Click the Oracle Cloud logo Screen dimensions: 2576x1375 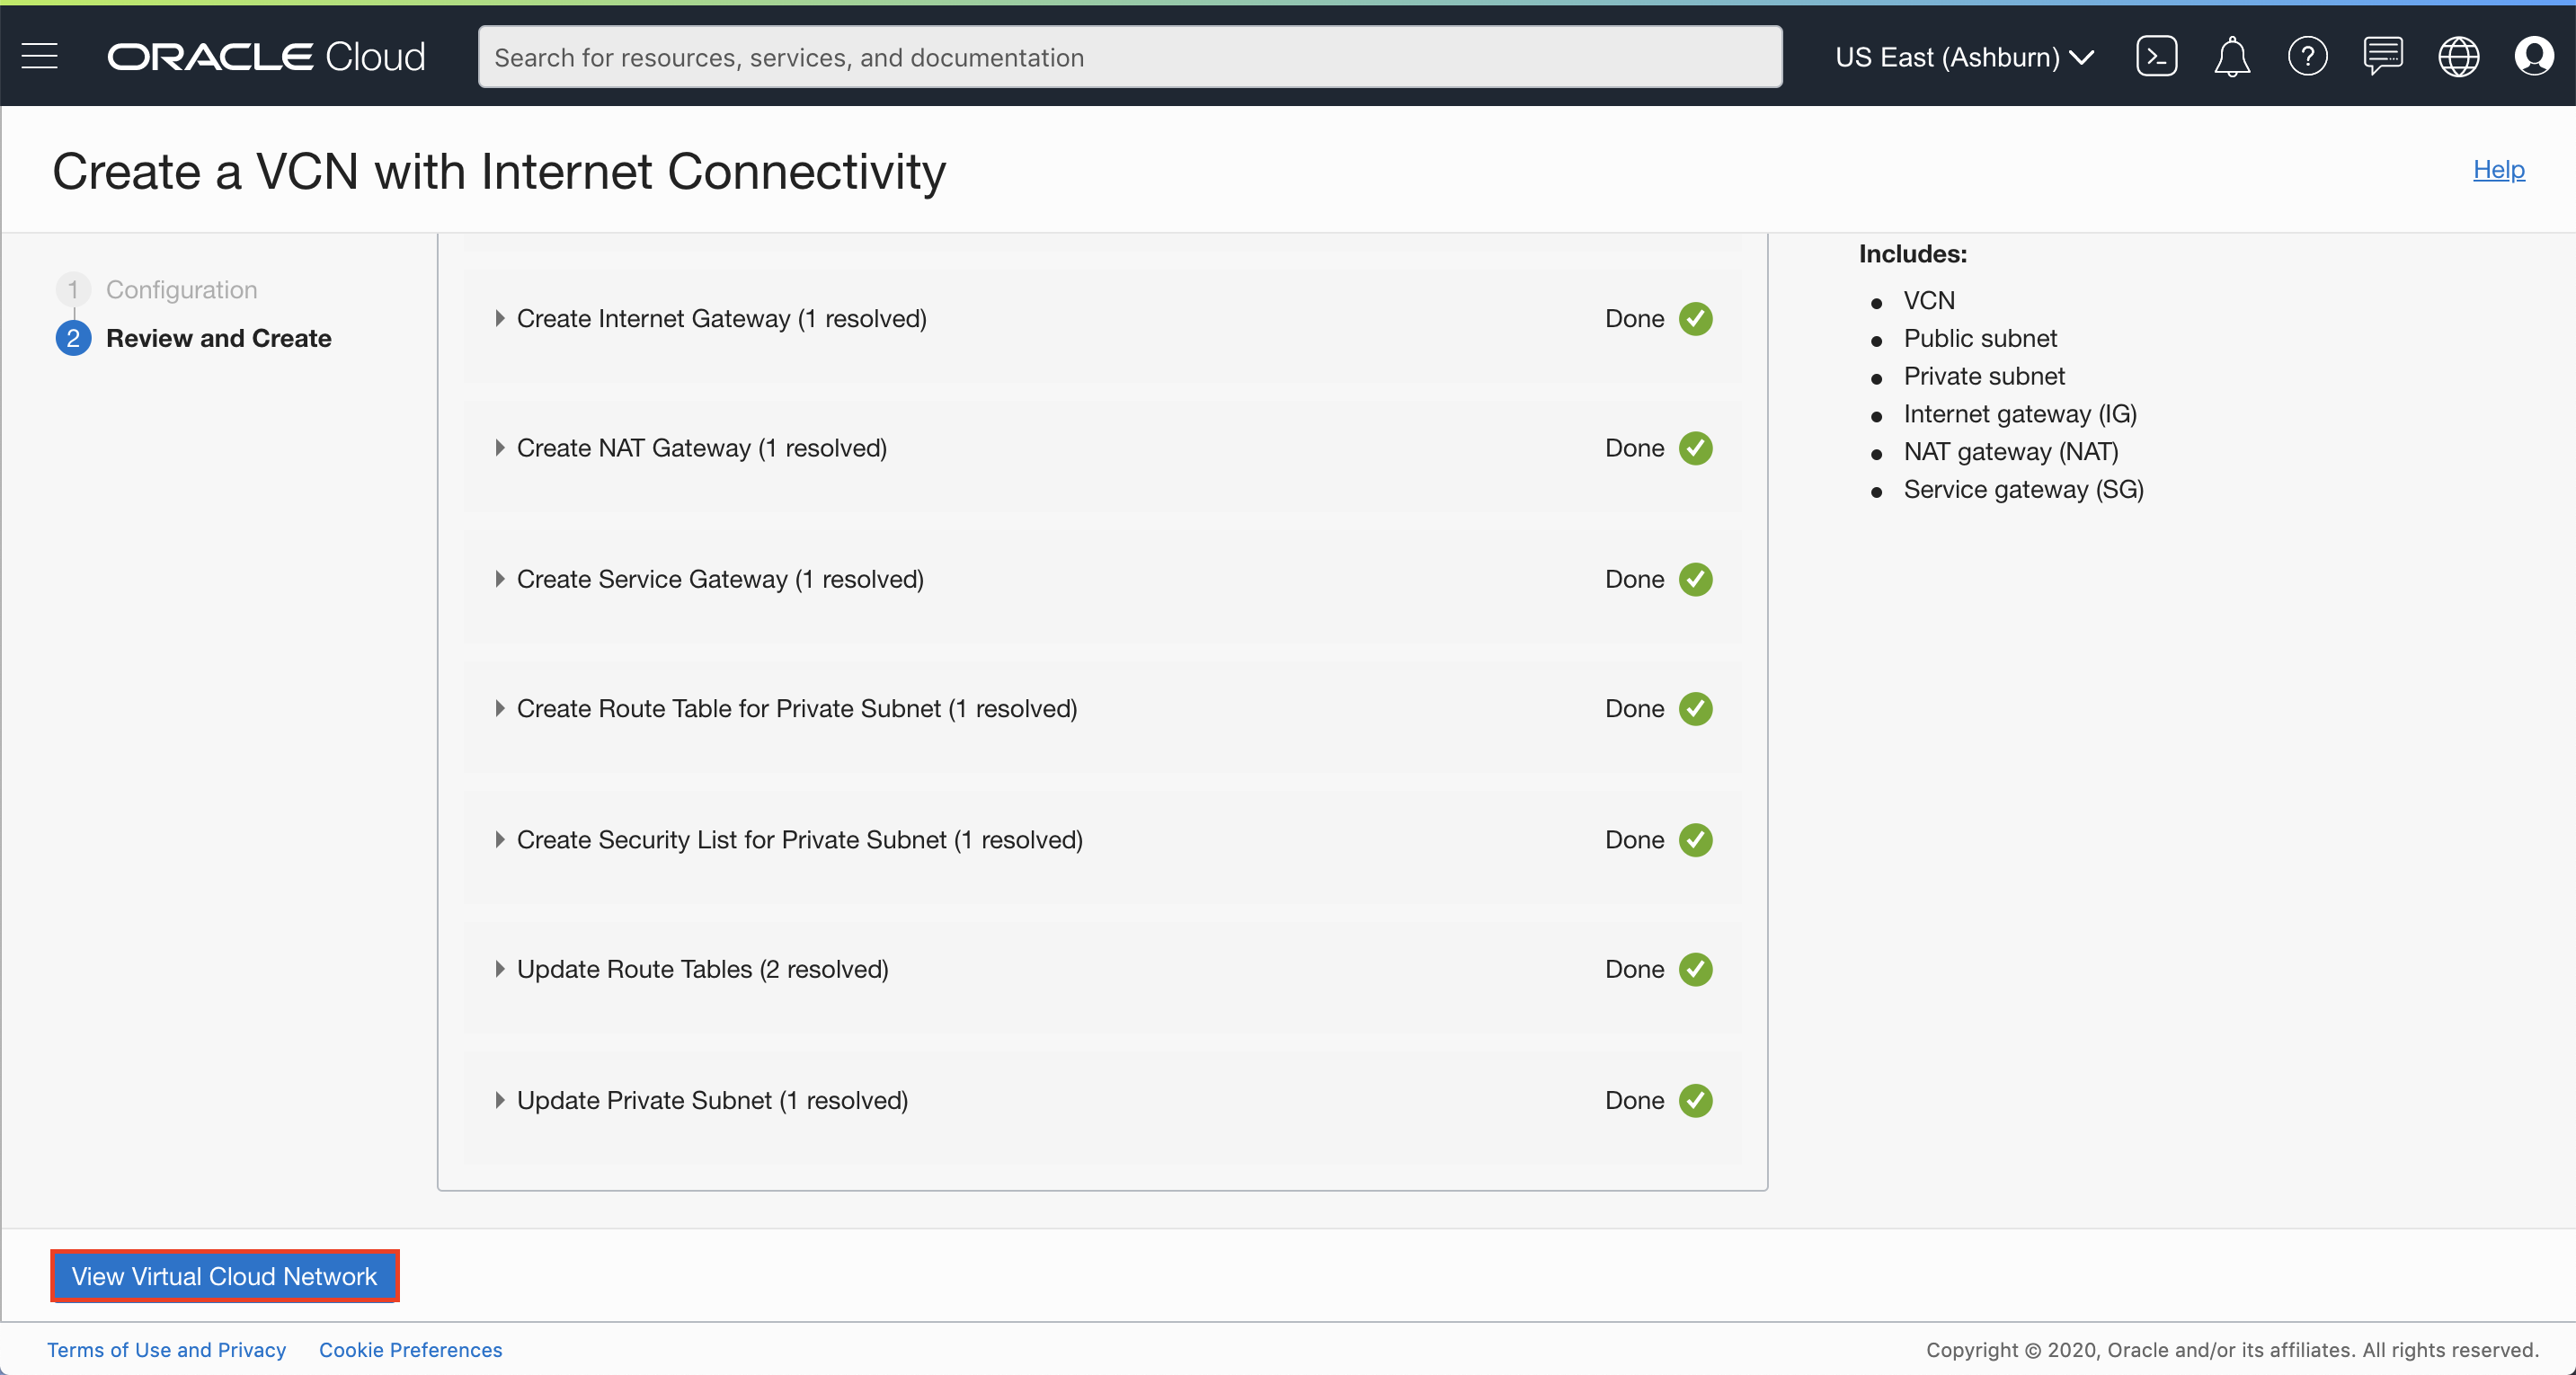coord(266,56)
